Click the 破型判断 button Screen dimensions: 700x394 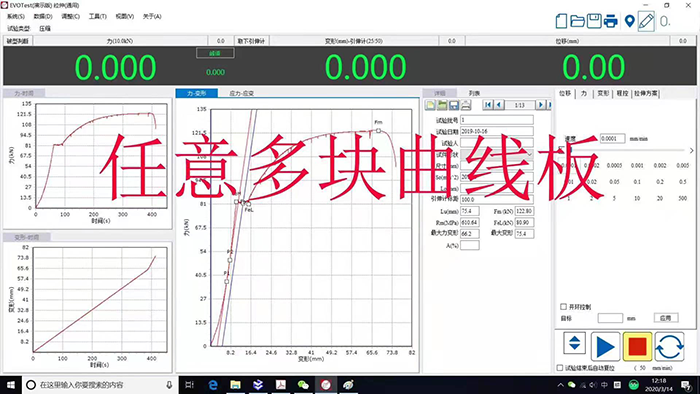[x=17, y=41]
